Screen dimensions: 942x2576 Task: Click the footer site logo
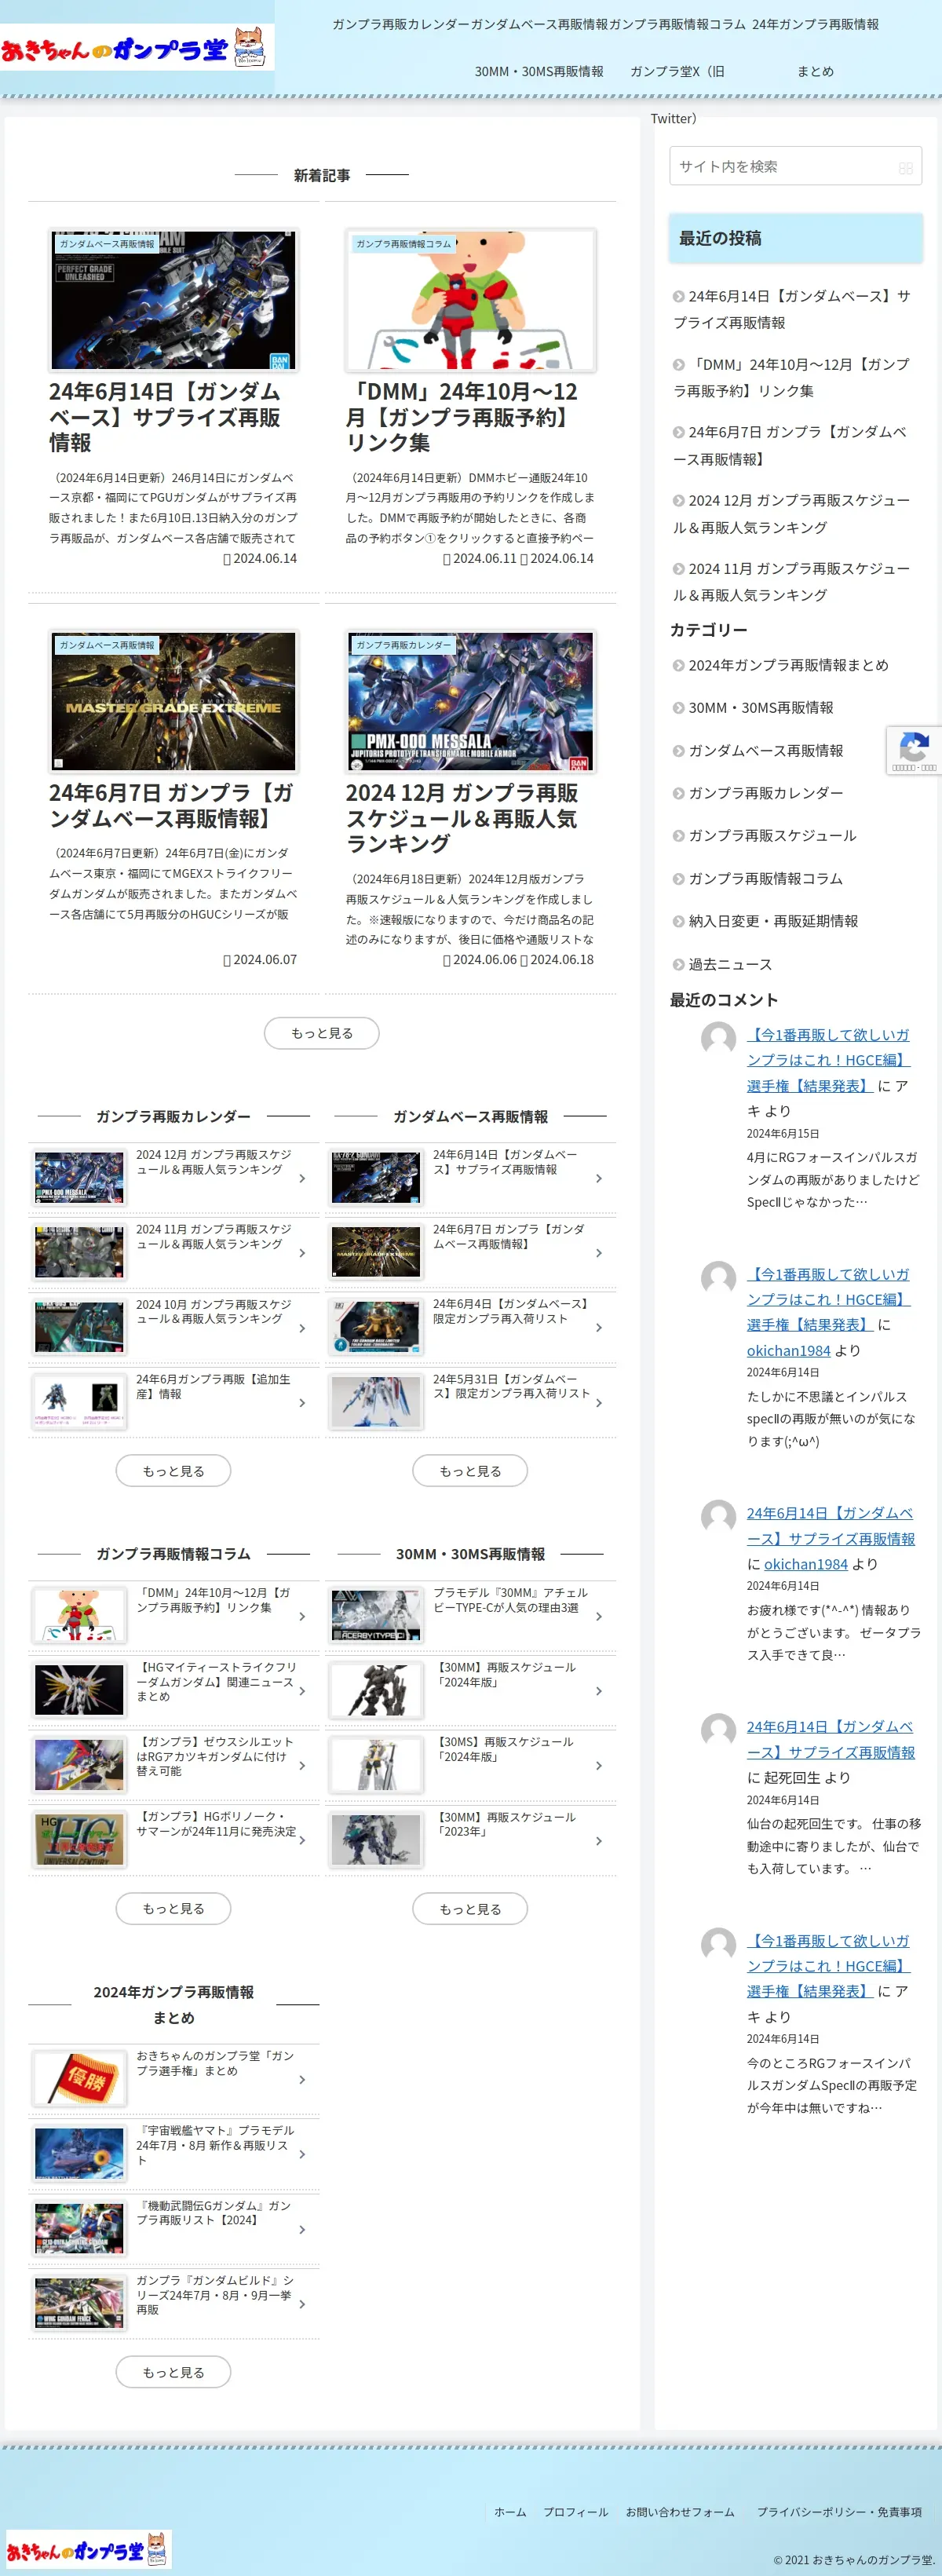click(89, 2549)
